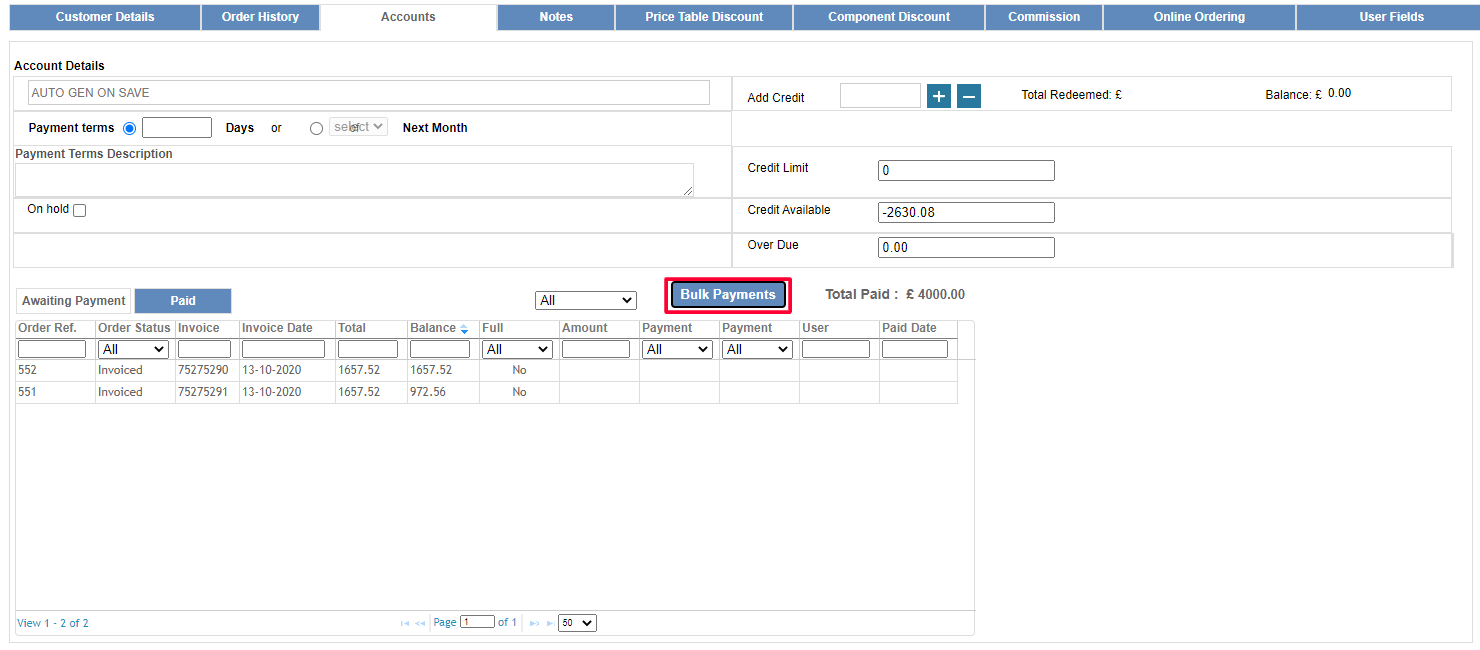The image size is (1480, 650).
Task: Jump to last page using pagination icon
Action: pyautogui.click(x=549, y=622)
